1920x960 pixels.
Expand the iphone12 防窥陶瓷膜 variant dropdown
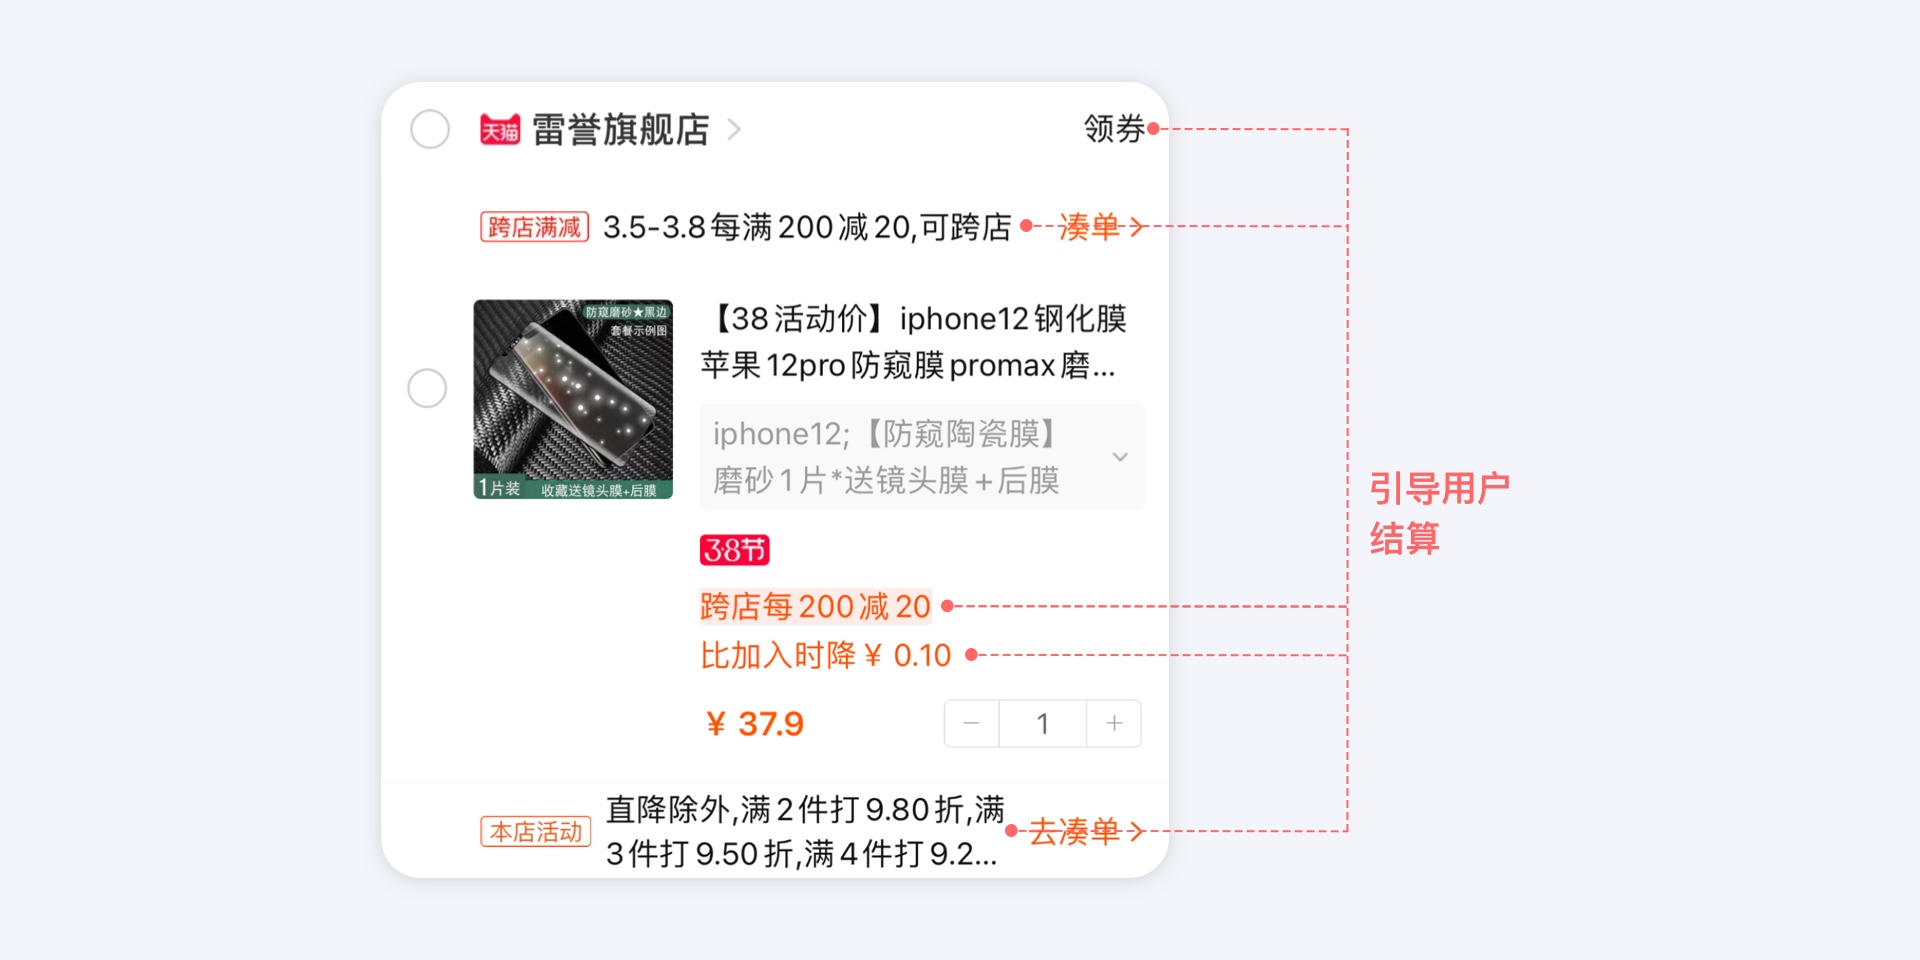(x=922, y=457)
